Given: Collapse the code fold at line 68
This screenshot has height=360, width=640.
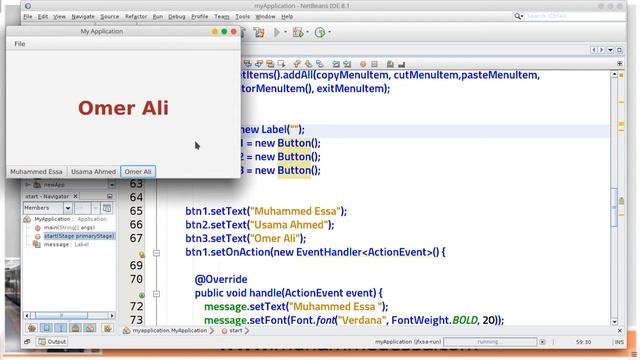Looking at the screenshot, I should tap(156, 253).
